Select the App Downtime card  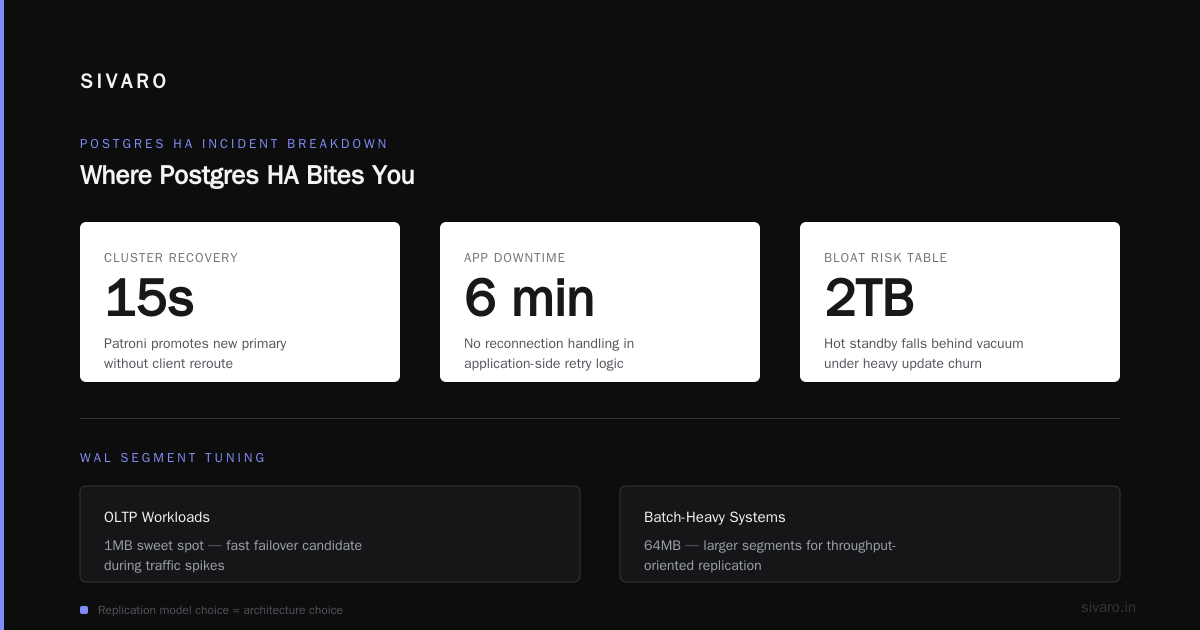[600, 302]
